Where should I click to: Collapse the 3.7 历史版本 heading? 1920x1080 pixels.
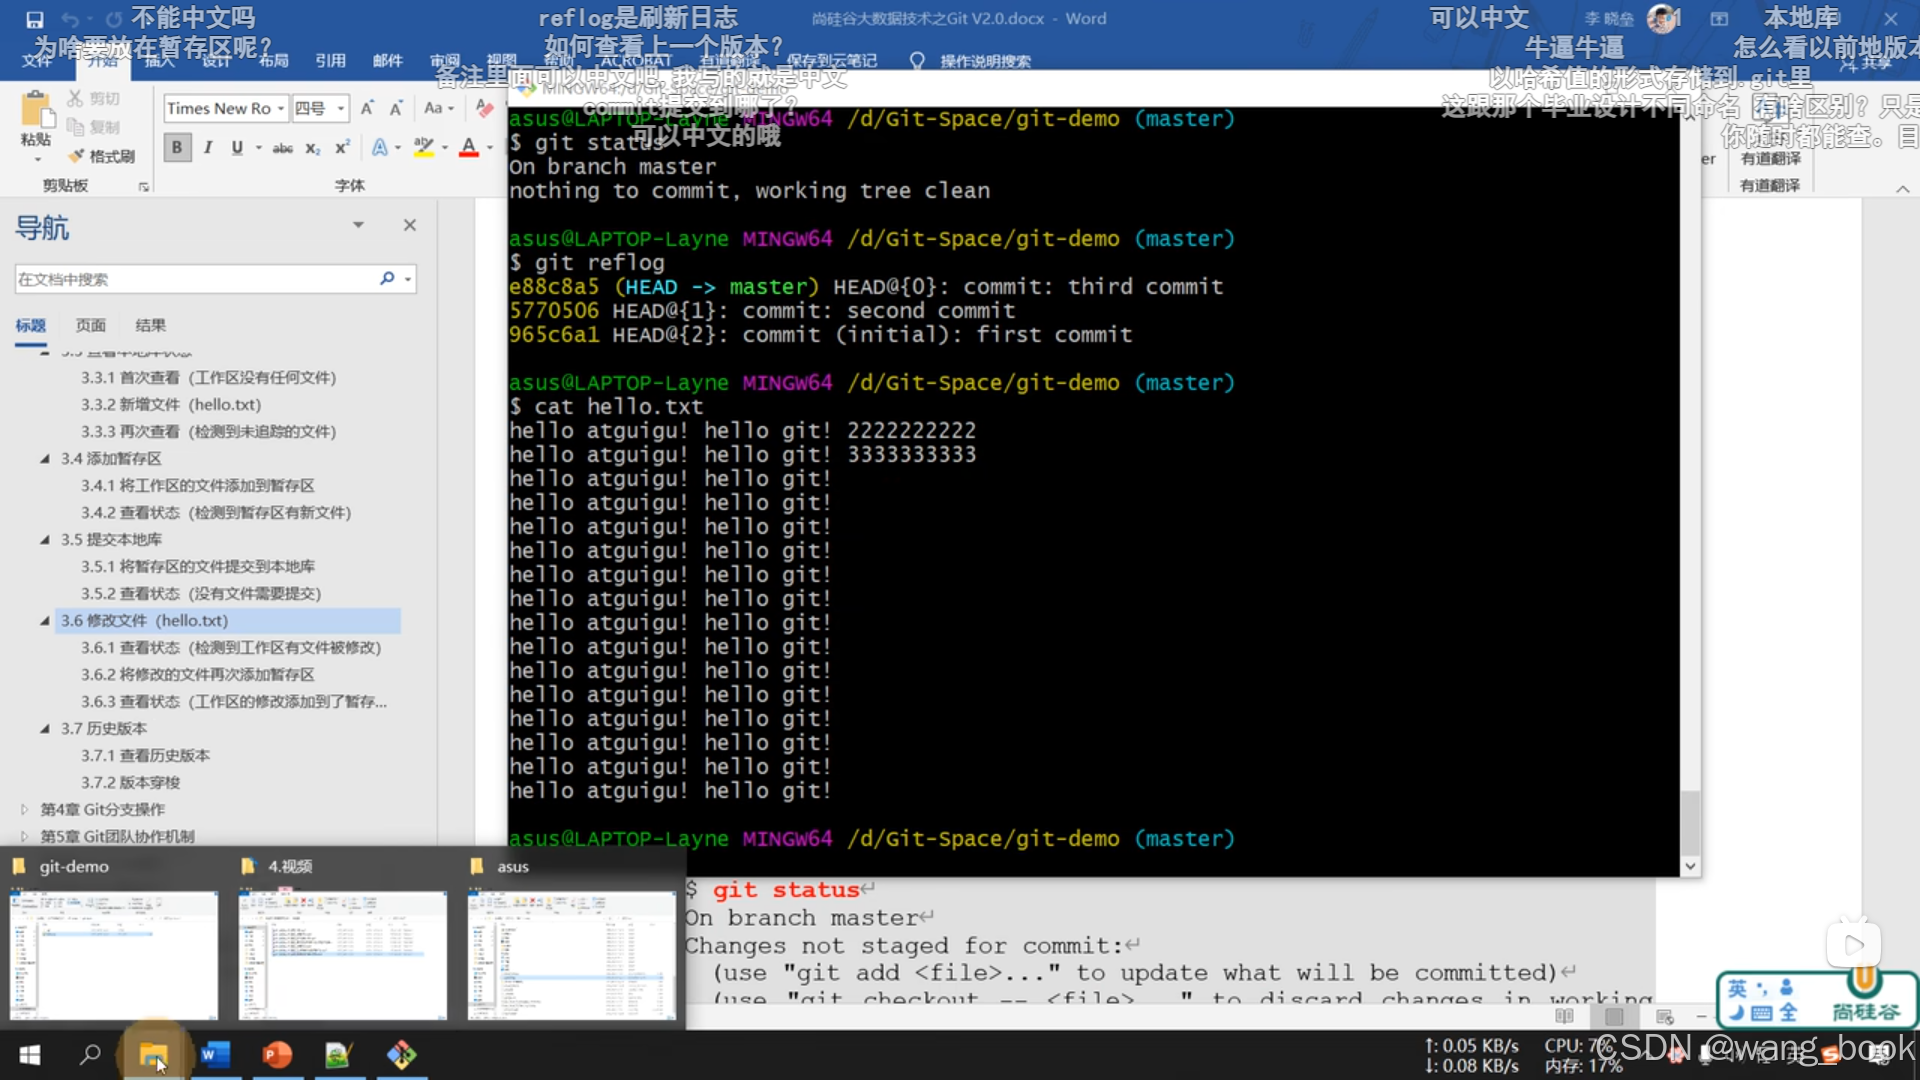(x=45, y=728)
